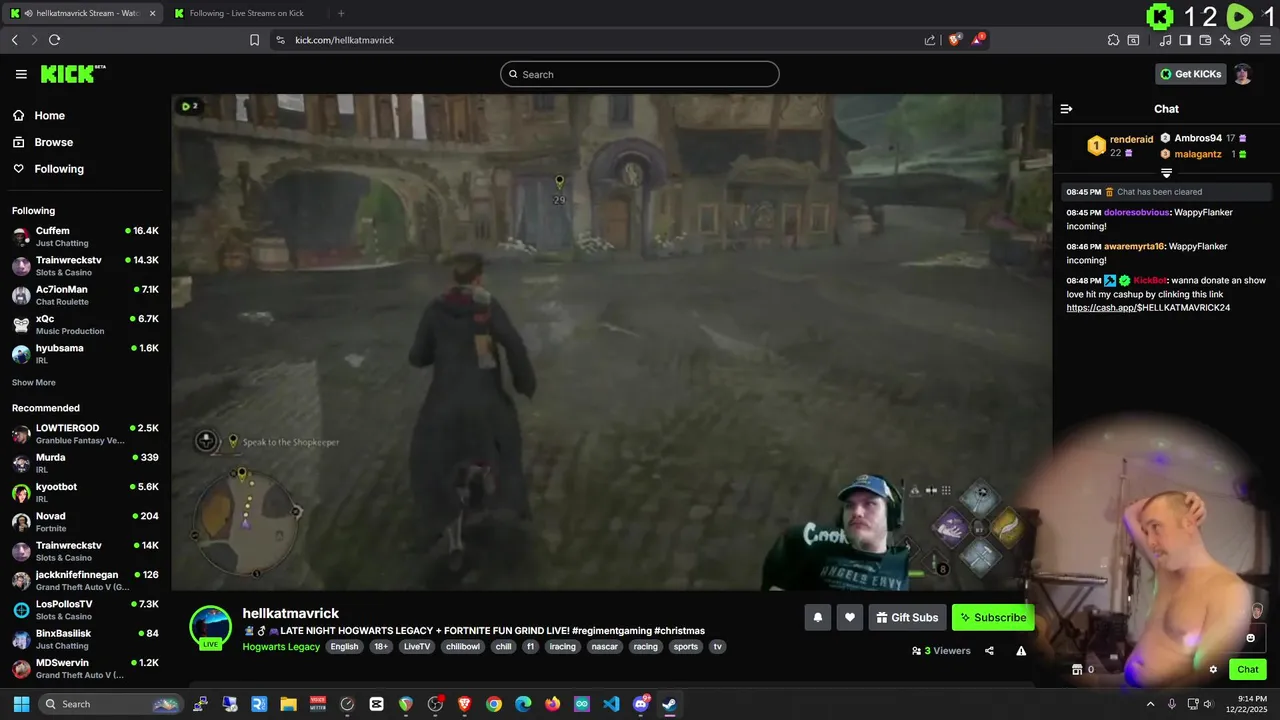Open LOWTIERGOD's recommended channel
This screenshot has width=1280, height=720.
(x=85, y=434)
